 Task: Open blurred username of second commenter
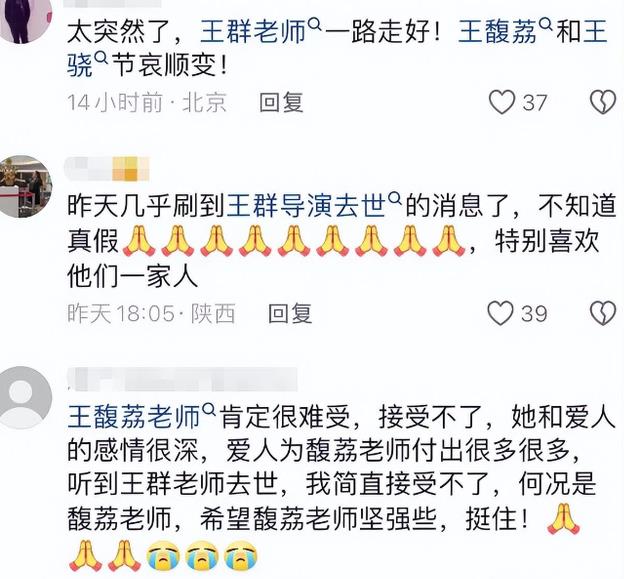(x=107, y=168)
